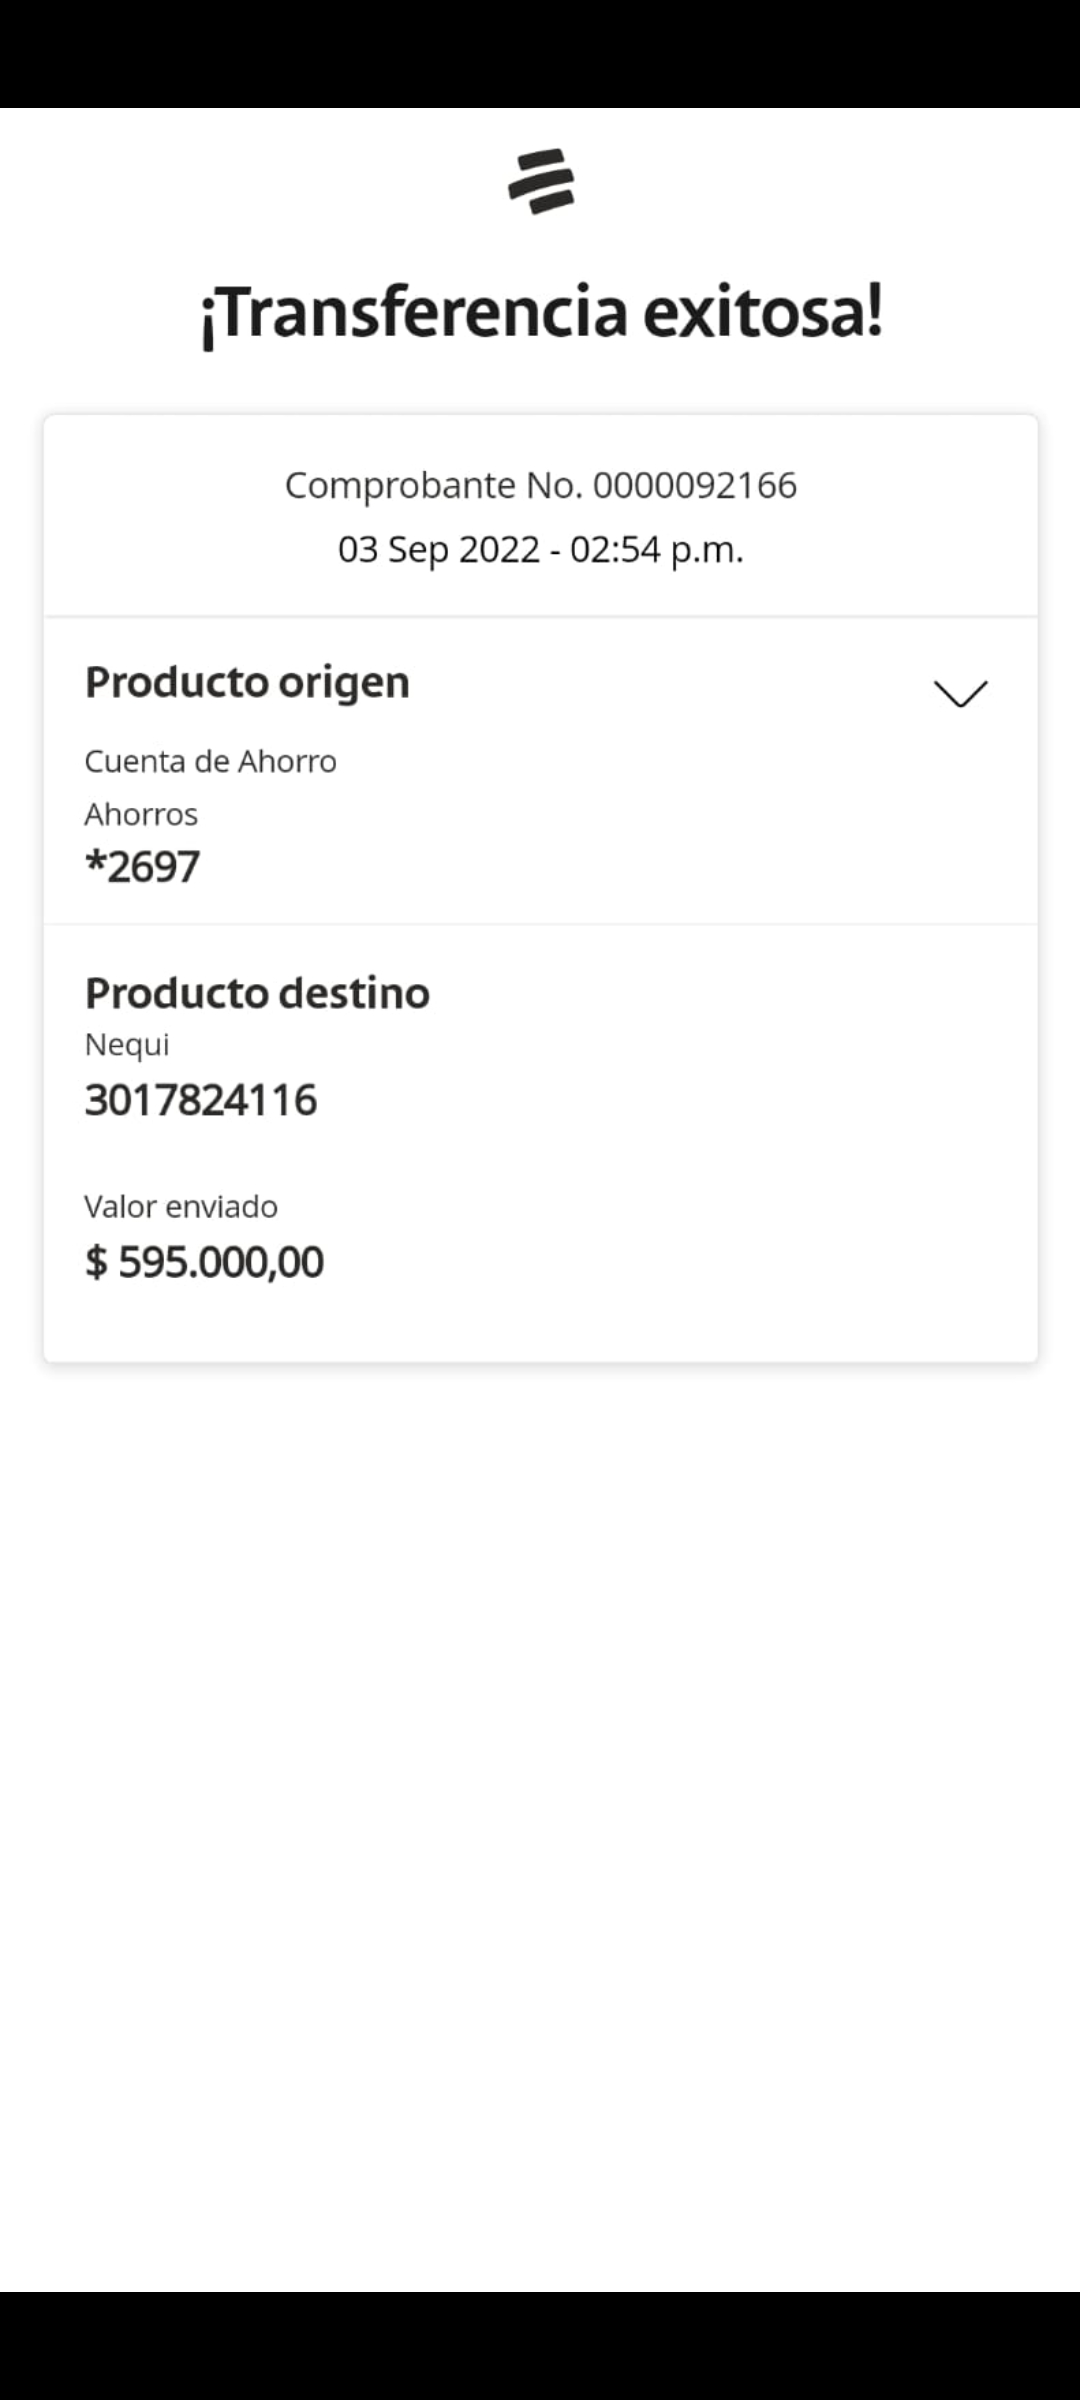
Task: Select the "Comprobante No." label text
Action: pos(433,486)
